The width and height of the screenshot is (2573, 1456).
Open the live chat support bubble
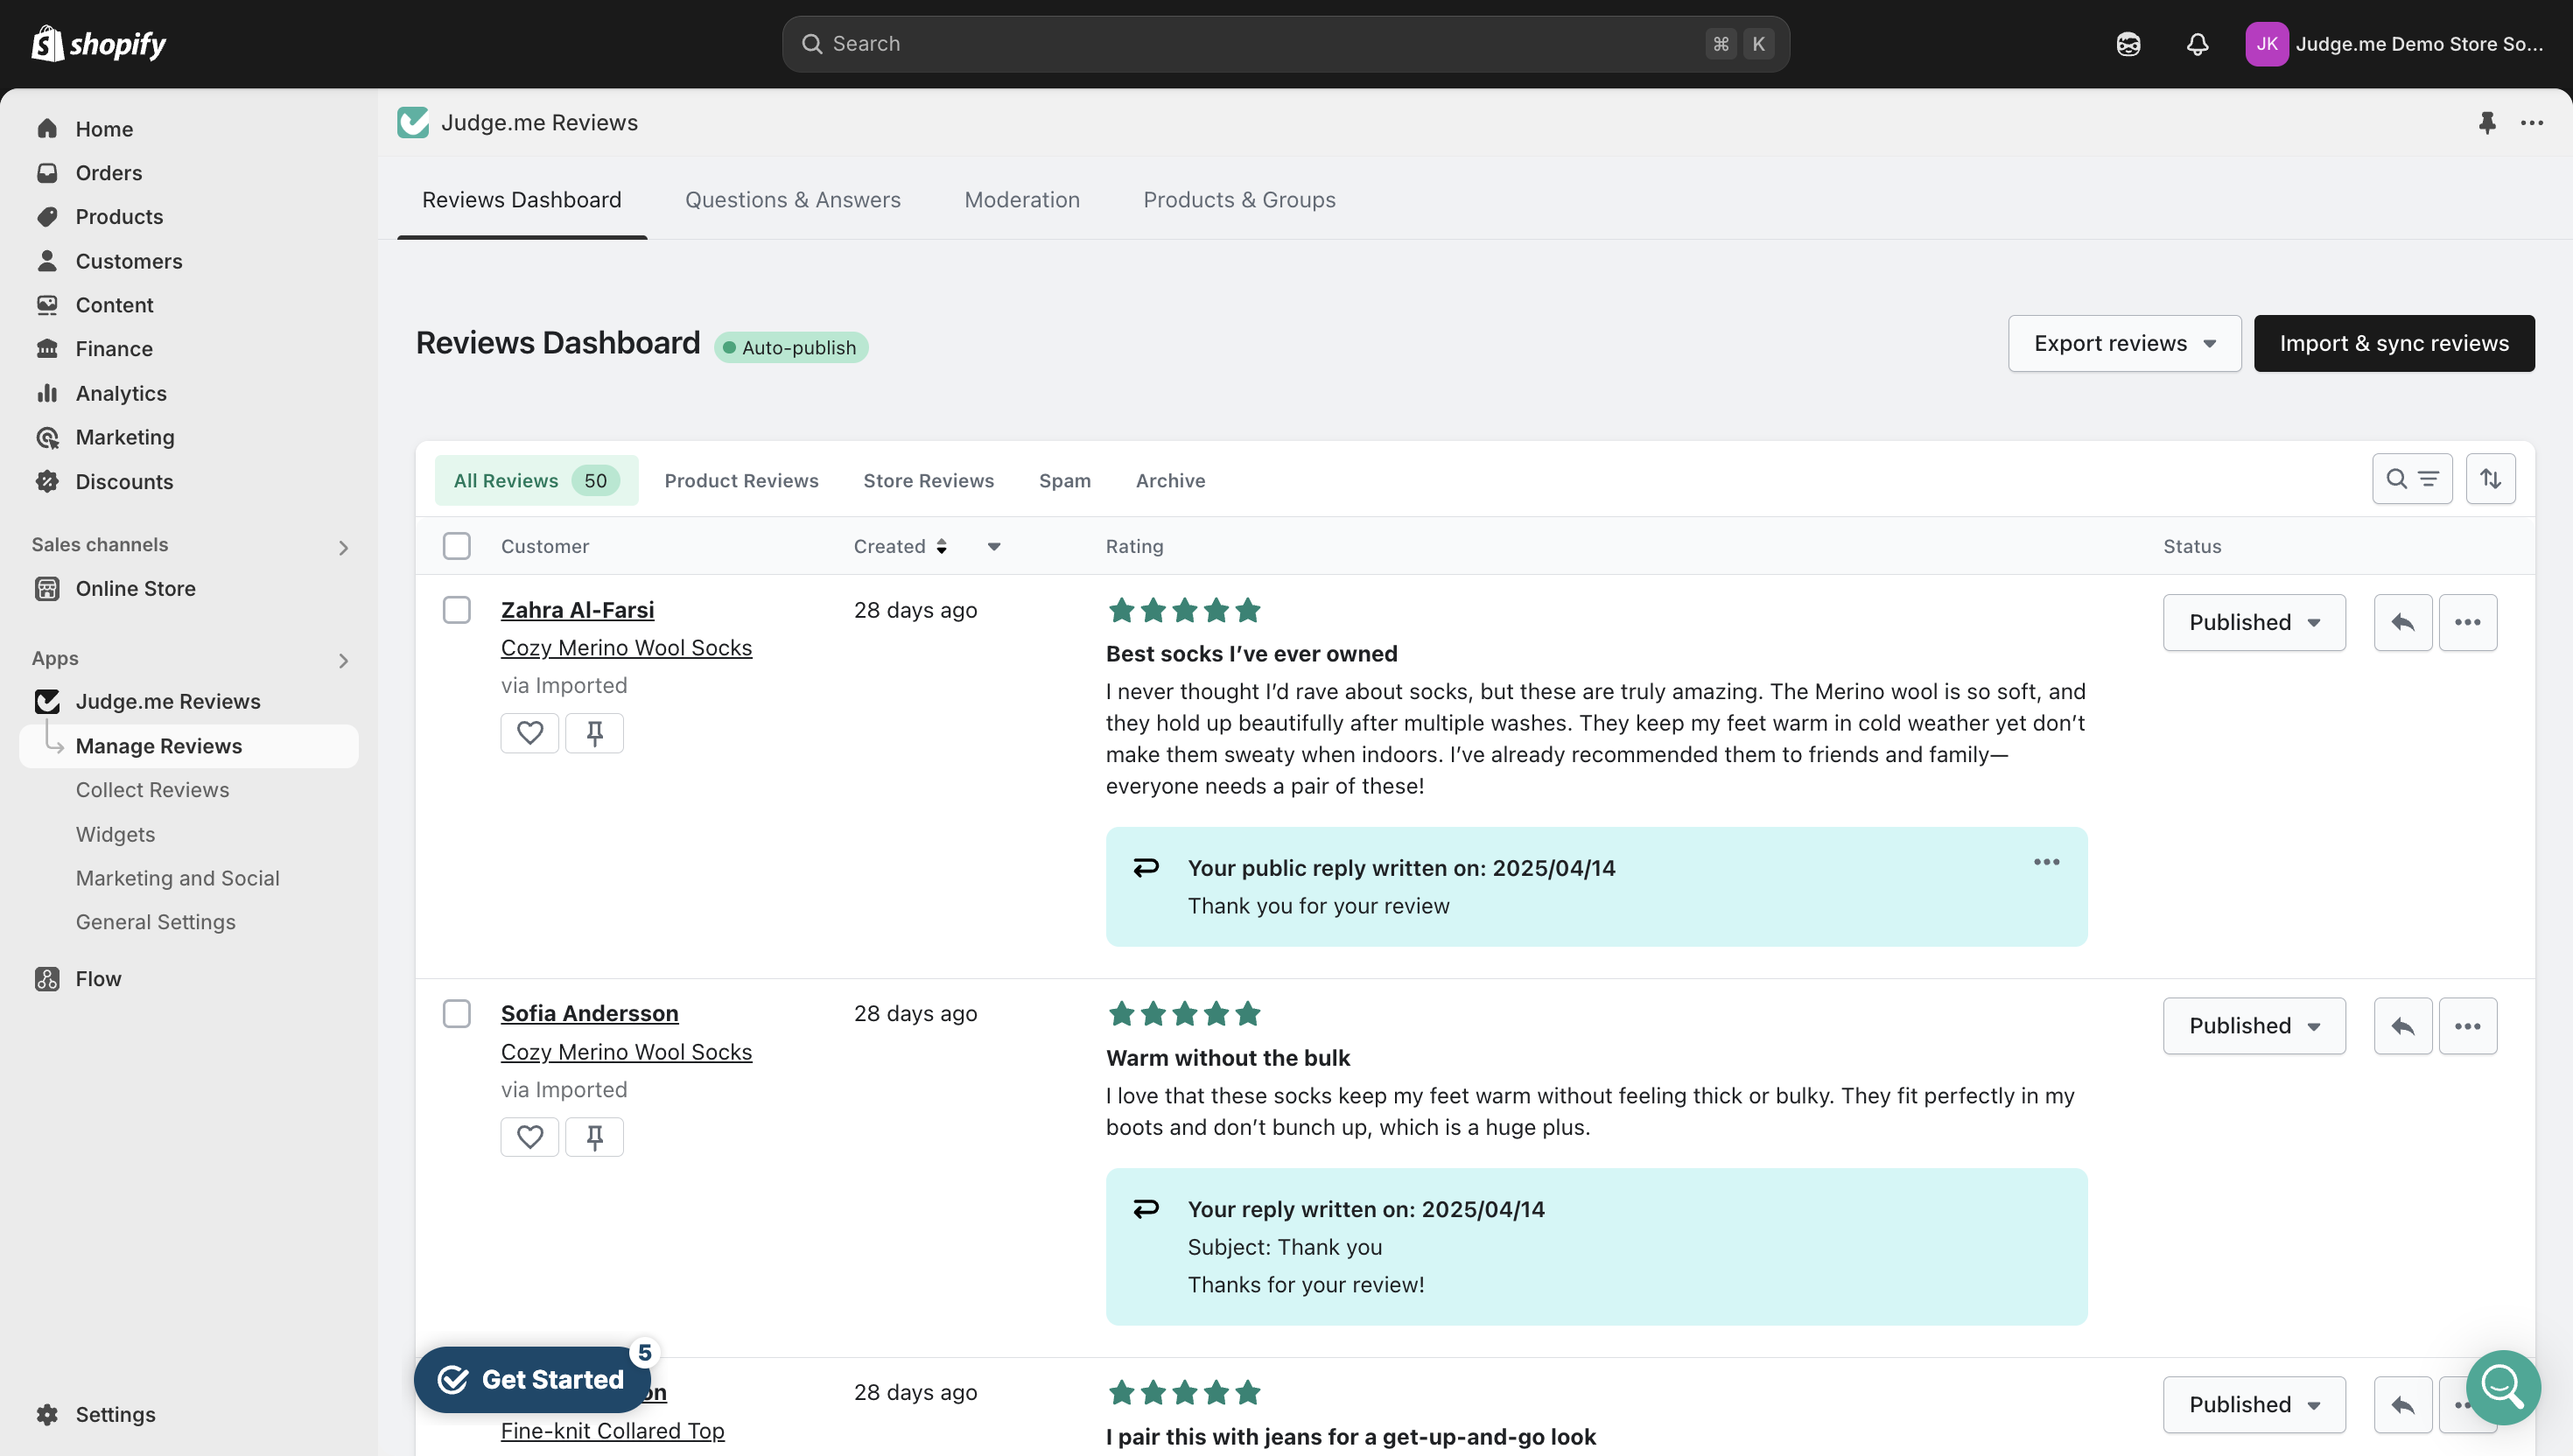tap(2503, 1387)
